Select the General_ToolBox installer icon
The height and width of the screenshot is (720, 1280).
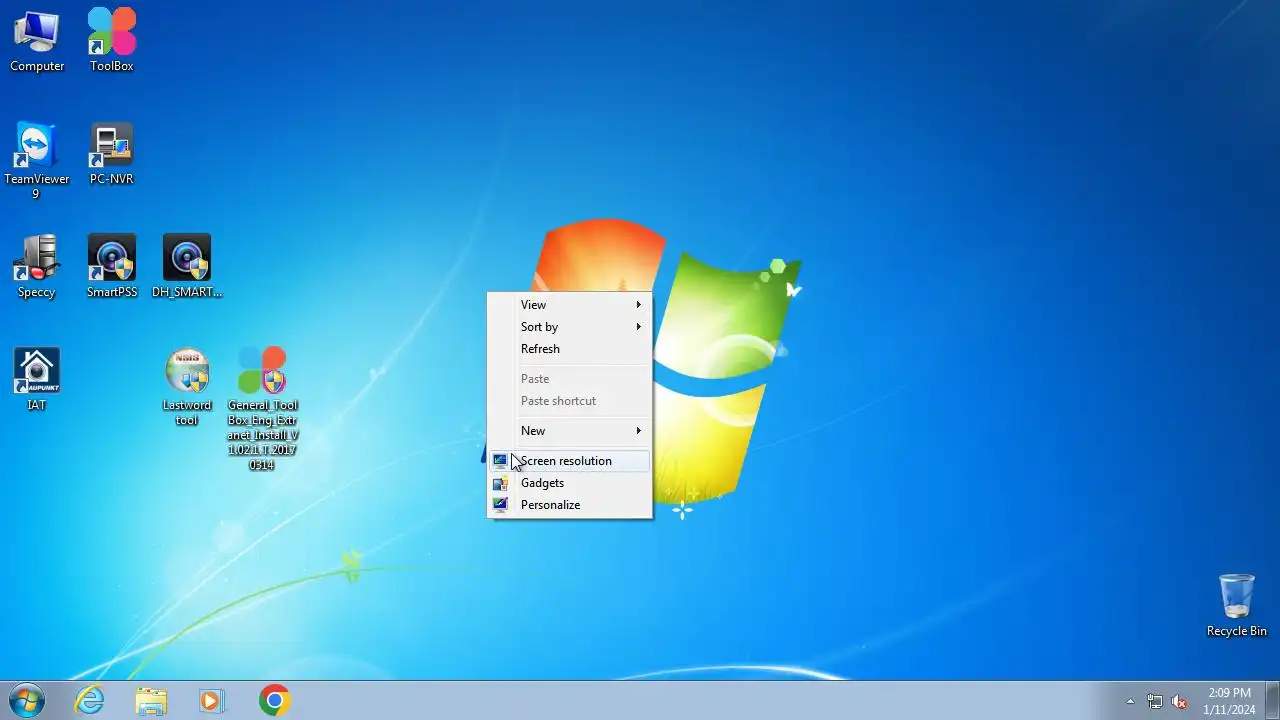262,409
